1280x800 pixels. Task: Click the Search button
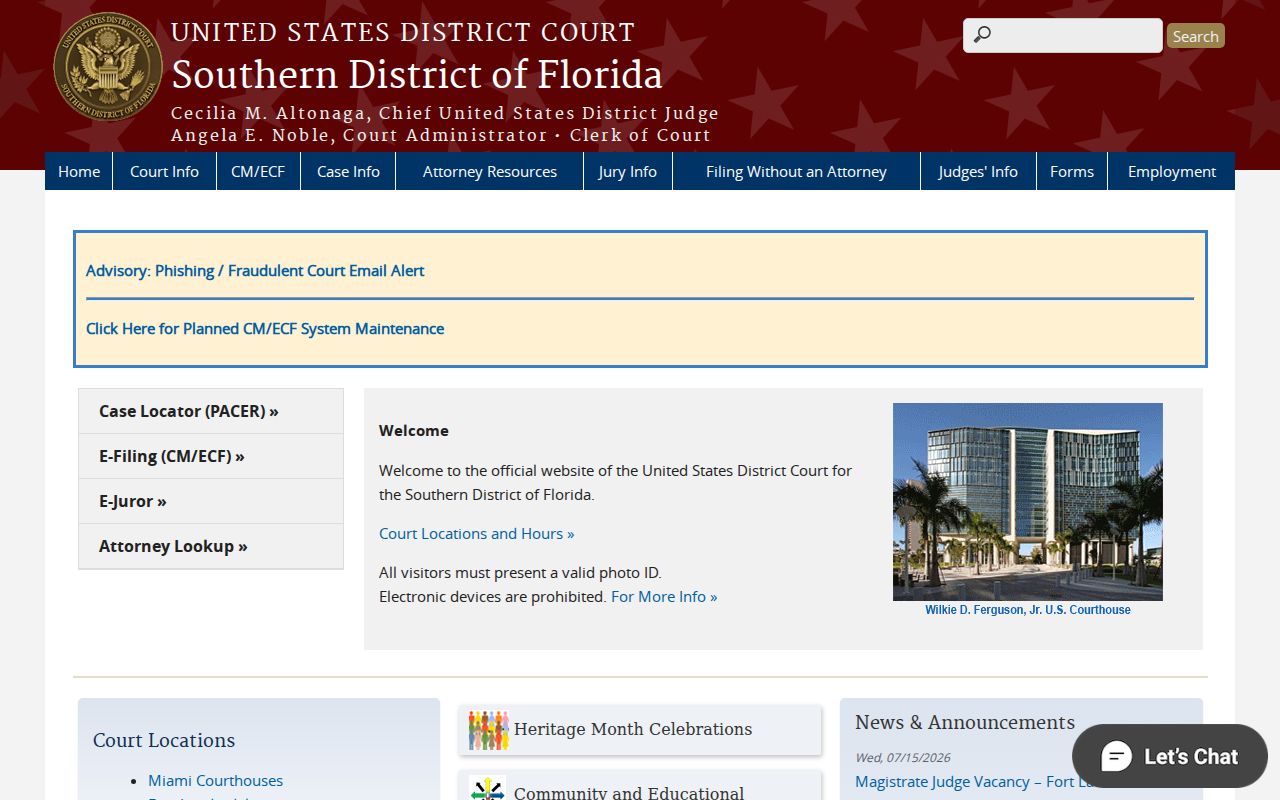tap(1195, 36)
